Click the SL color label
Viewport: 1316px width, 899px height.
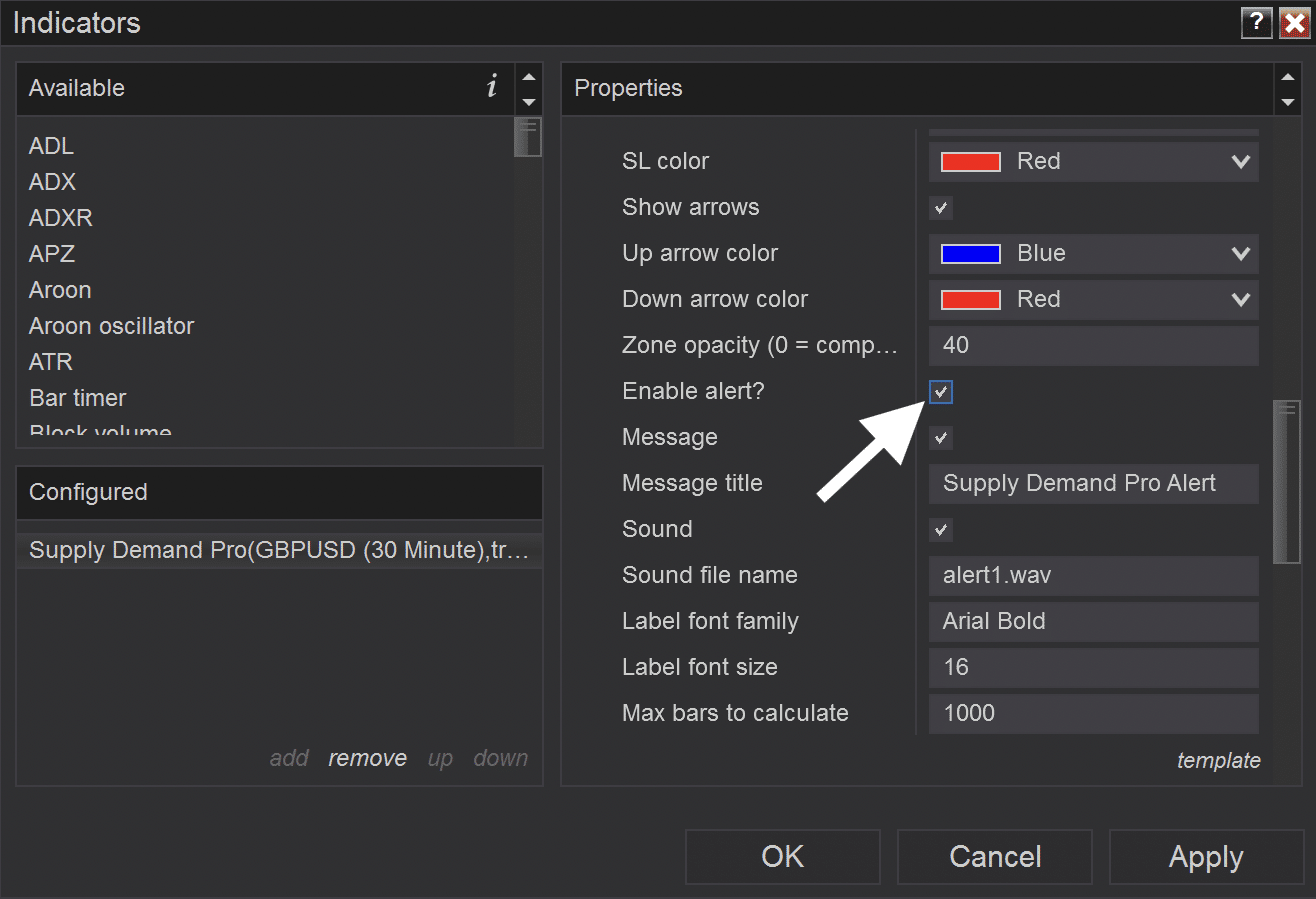click(x=665, y=161)
